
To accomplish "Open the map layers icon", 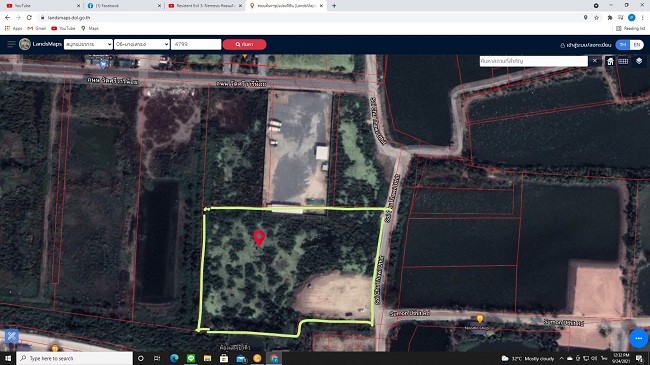I will 639,61.
